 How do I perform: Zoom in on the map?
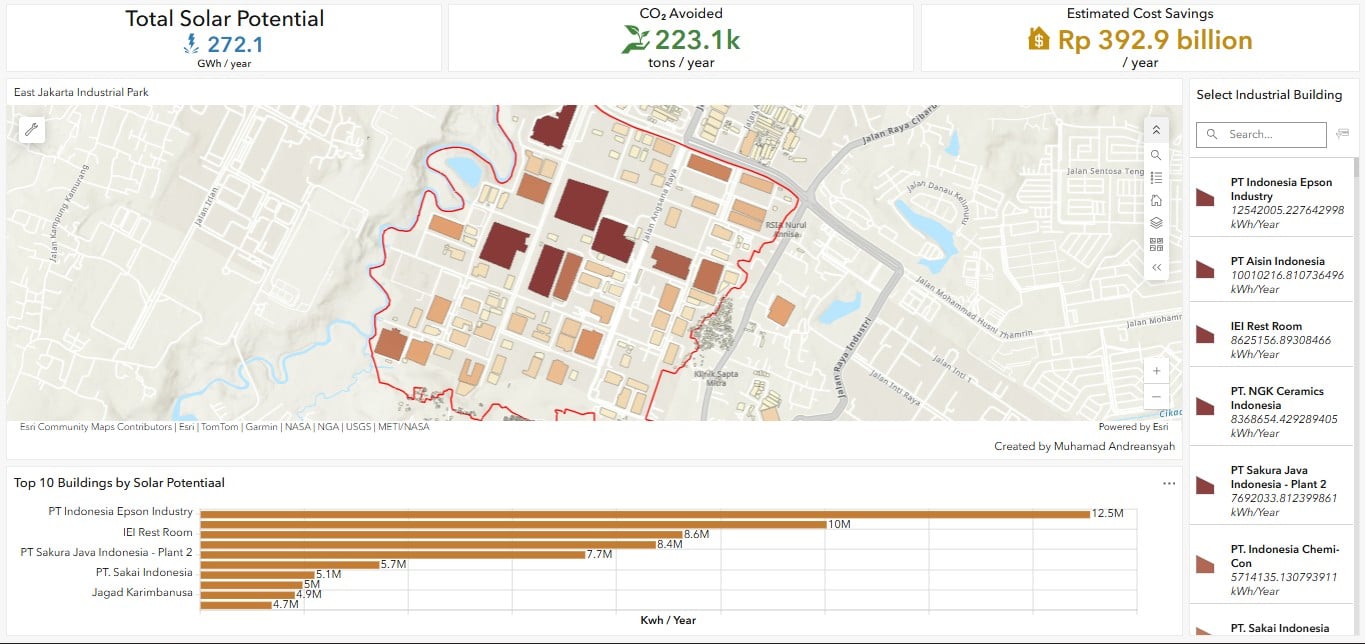[1156, 371]
